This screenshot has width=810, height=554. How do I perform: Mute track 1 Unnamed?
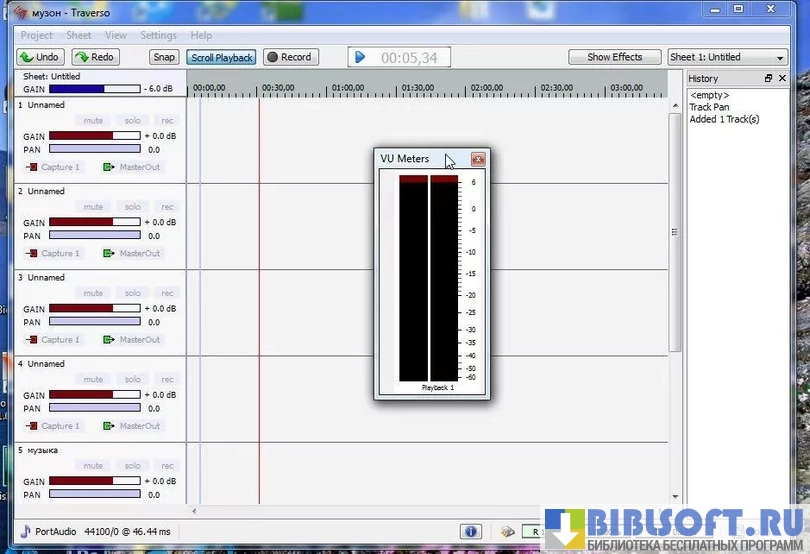pyautogui.click(x=93, y=121)
